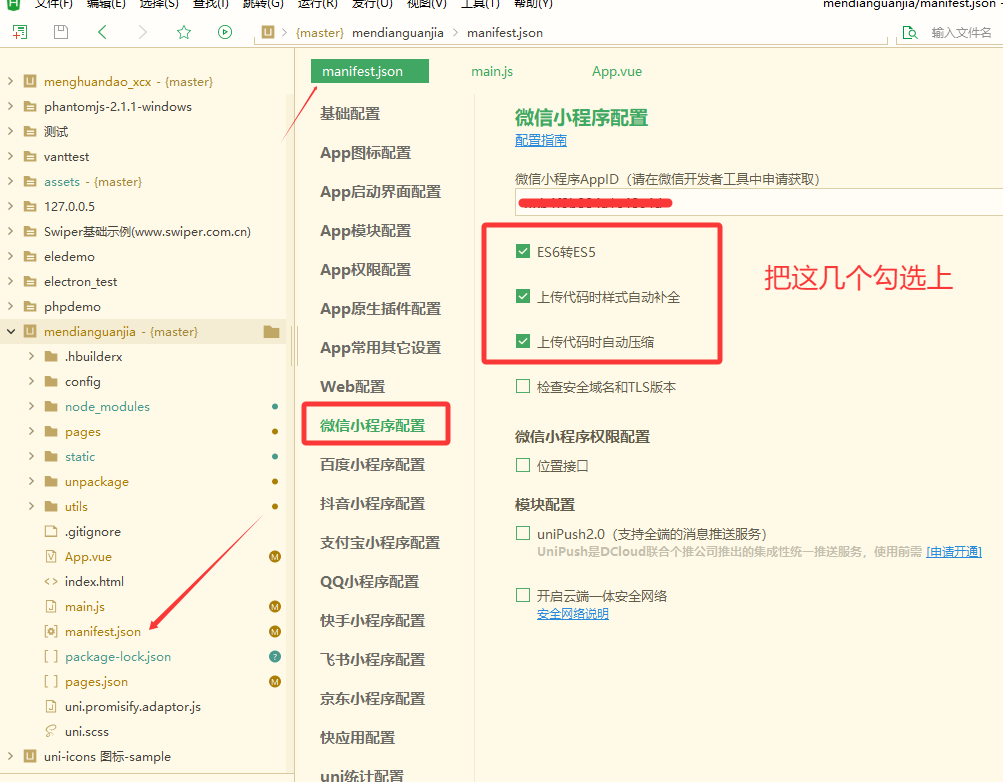Select the 微信小程序配置 section
The height and width of the screenshot is (782, 1003).
[x=372, y=426]
